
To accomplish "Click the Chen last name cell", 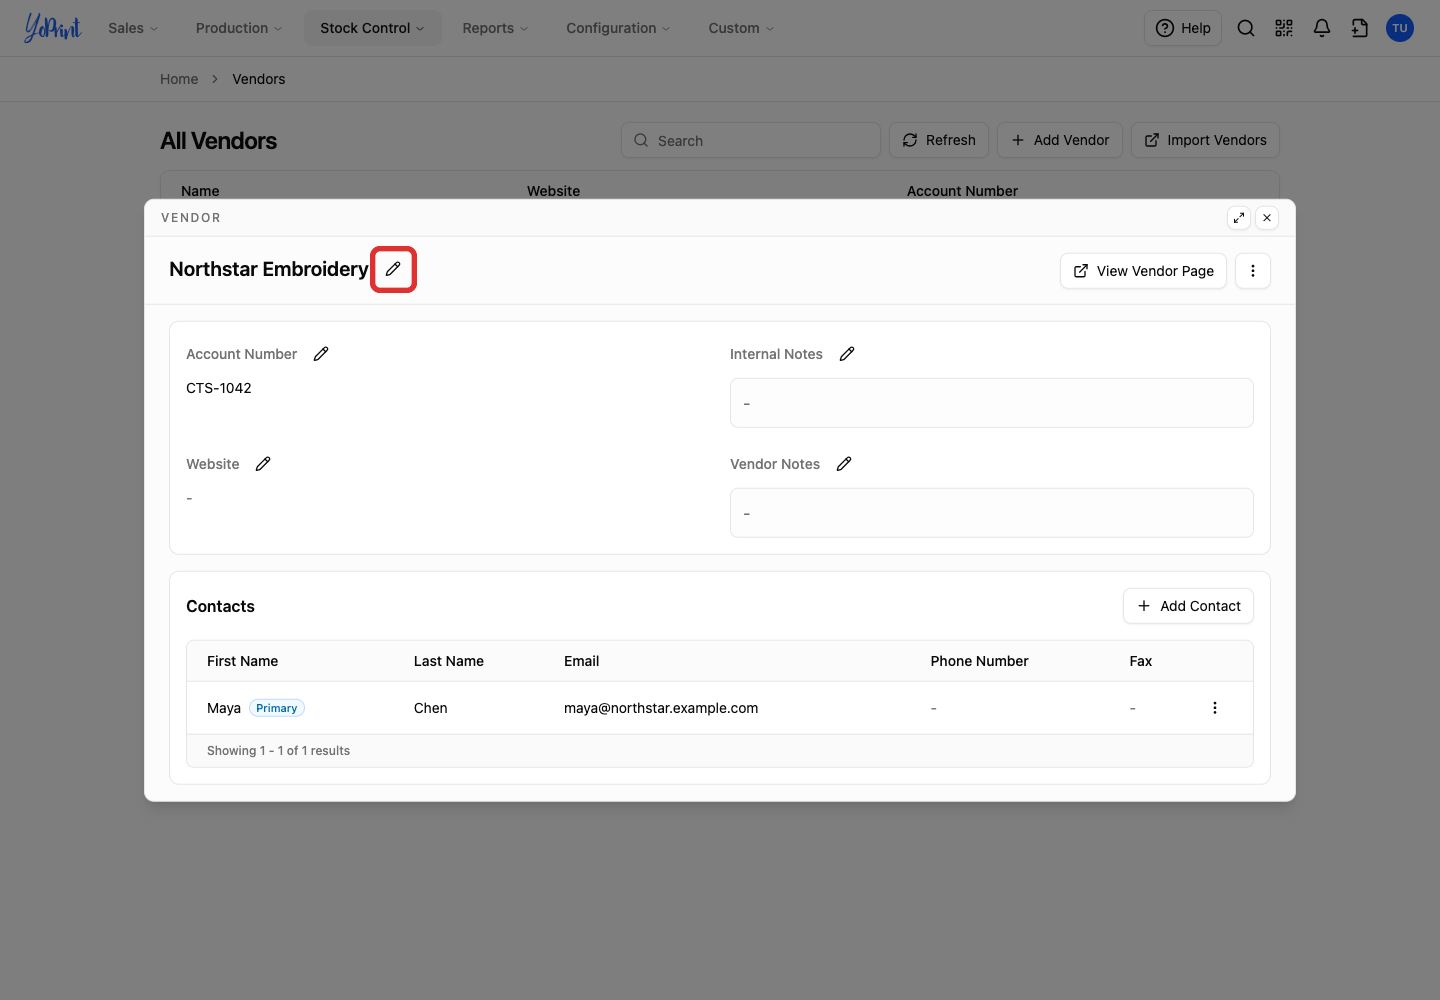I will click(x=431, y=708).
